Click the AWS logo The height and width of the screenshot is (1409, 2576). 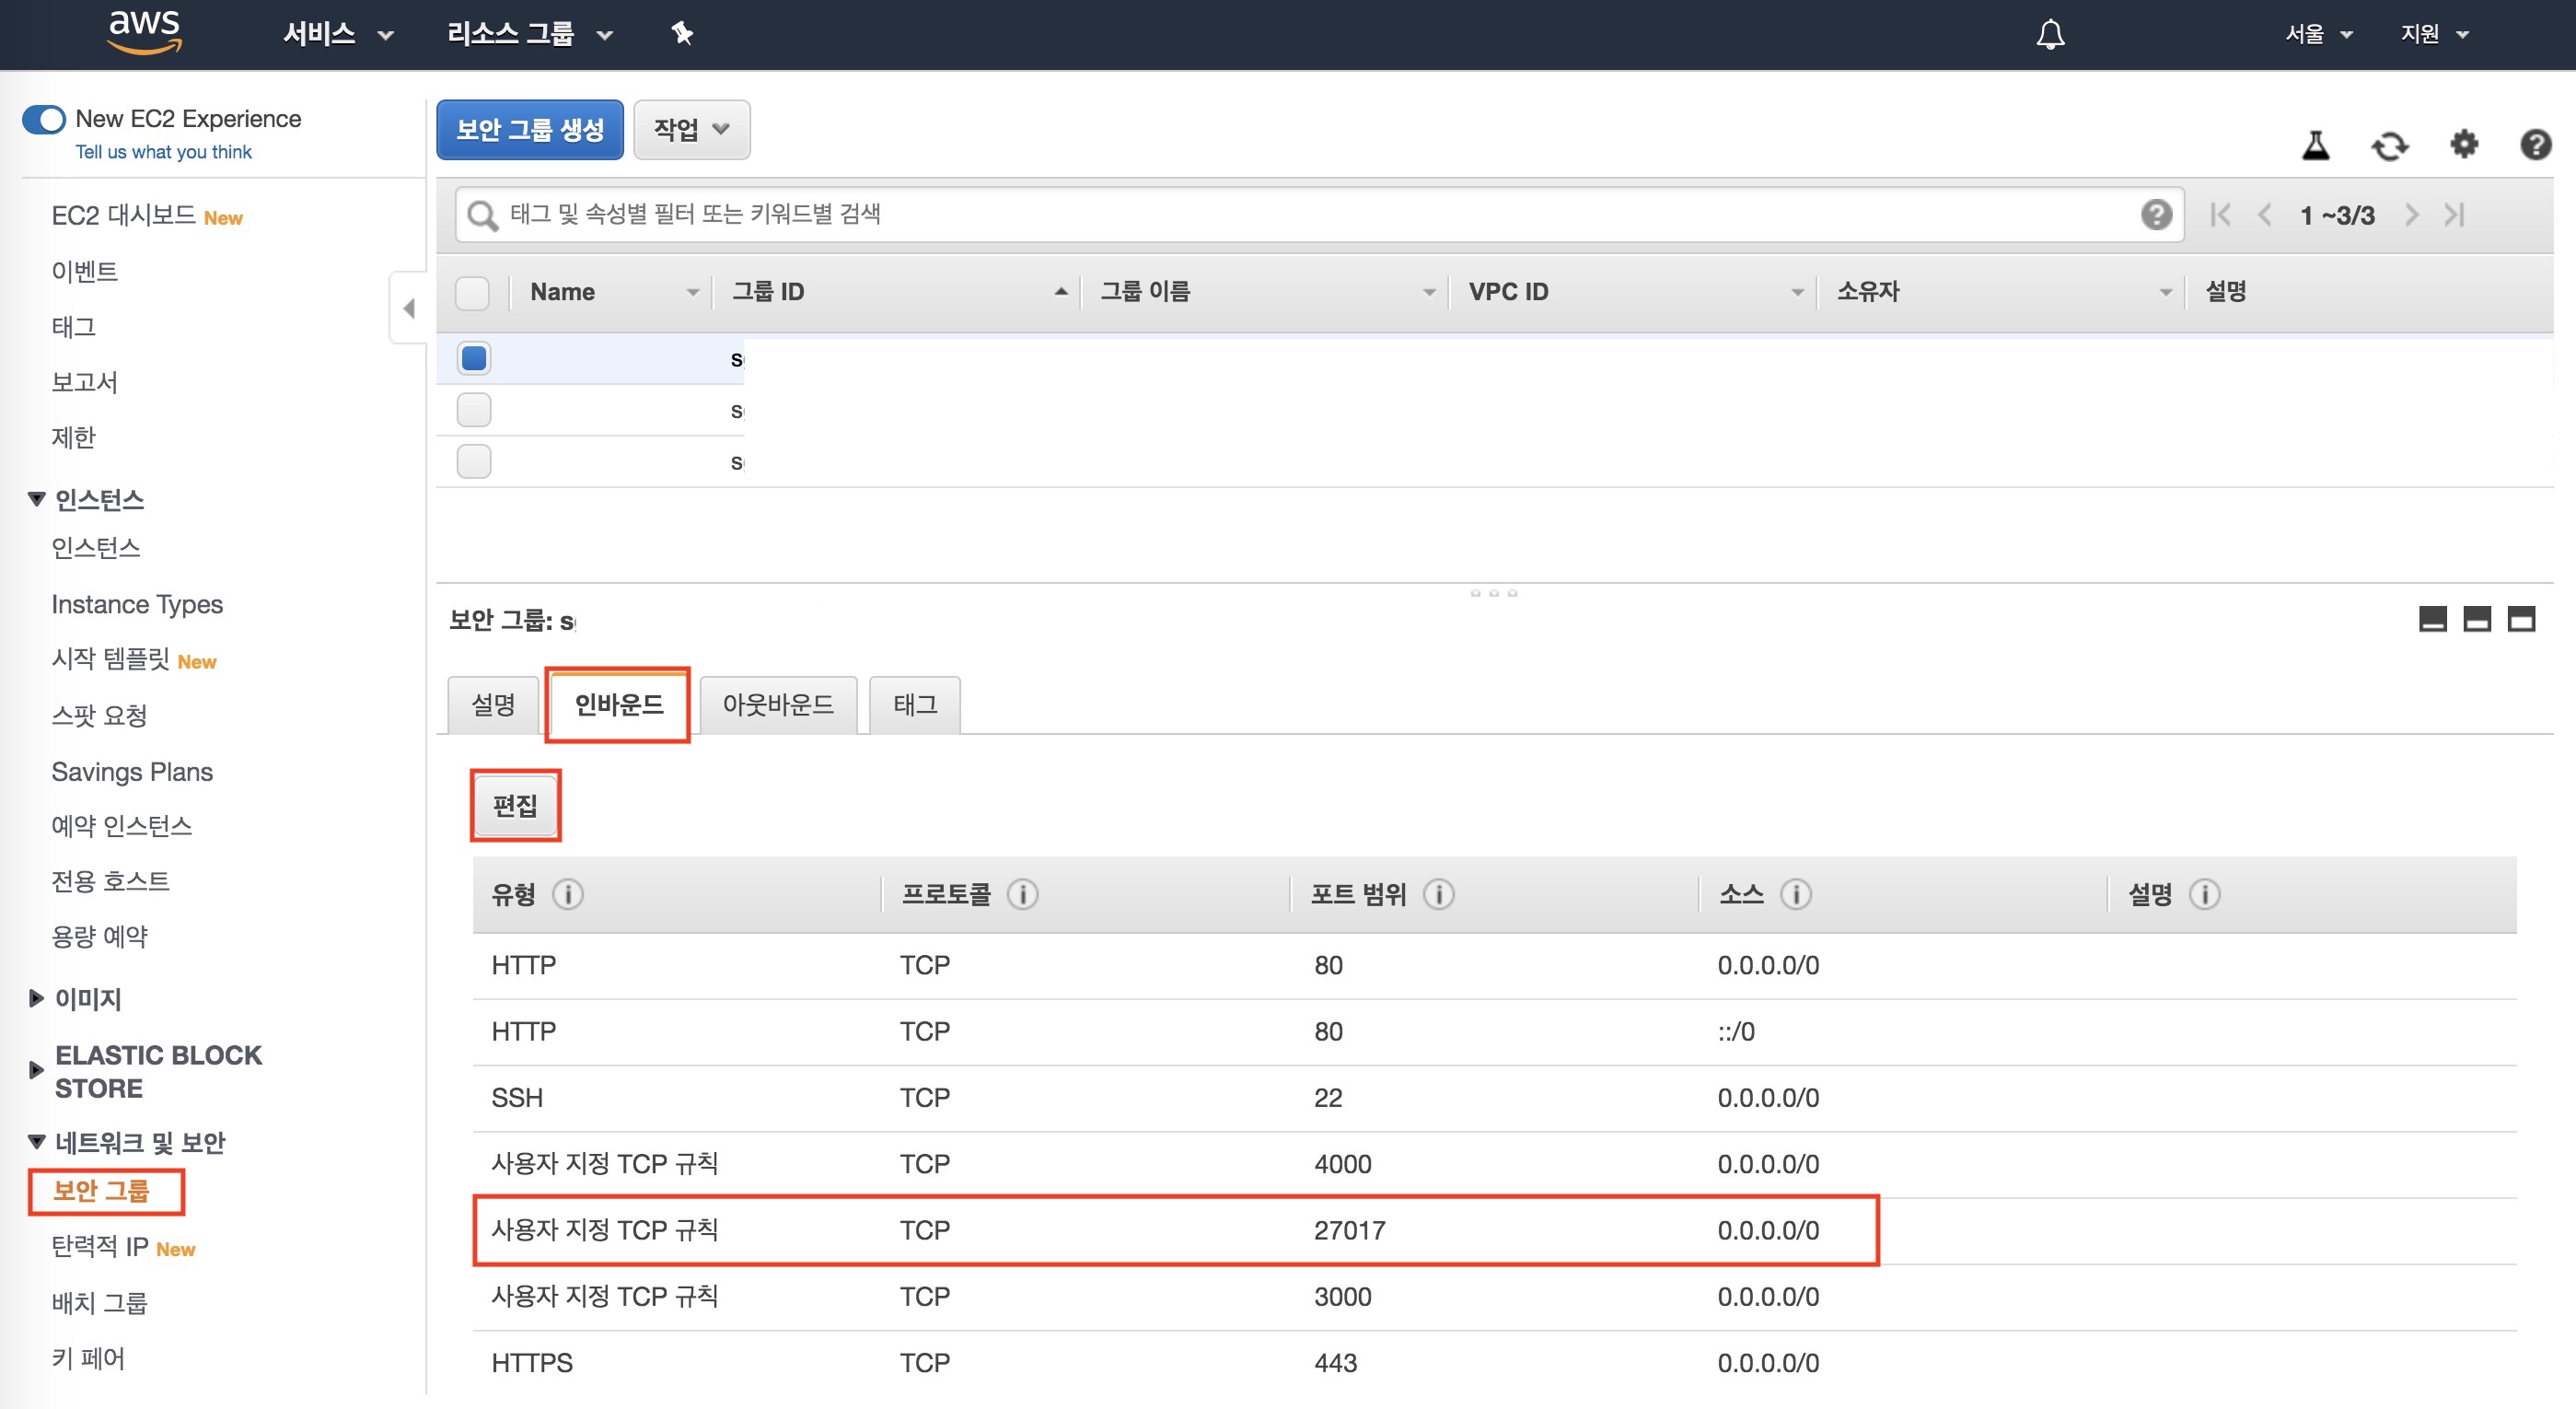click(143, 32)
